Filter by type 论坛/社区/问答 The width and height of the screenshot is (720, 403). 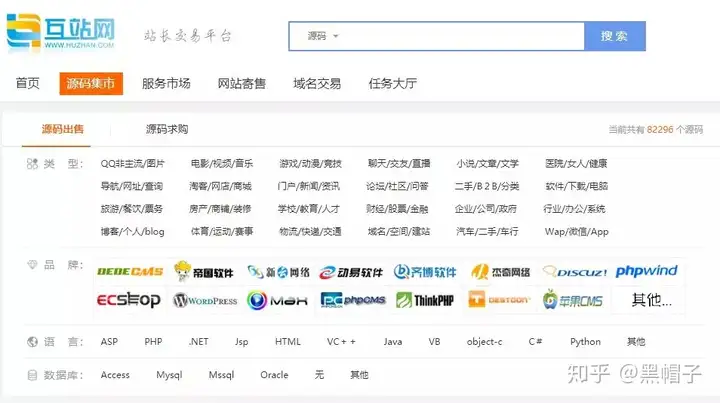tap(397, 186)
